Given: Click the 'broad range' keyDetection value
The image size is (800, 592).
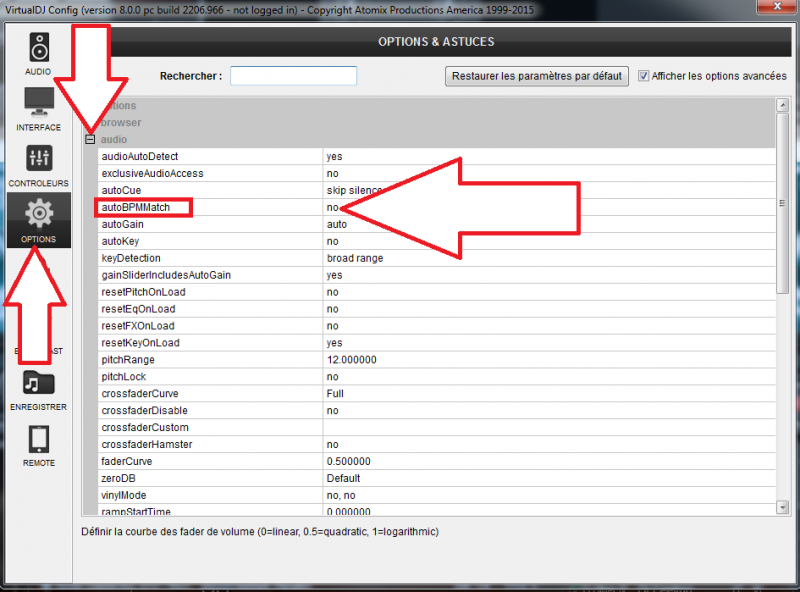Looking at the screenshot, I should coord(355,258).
